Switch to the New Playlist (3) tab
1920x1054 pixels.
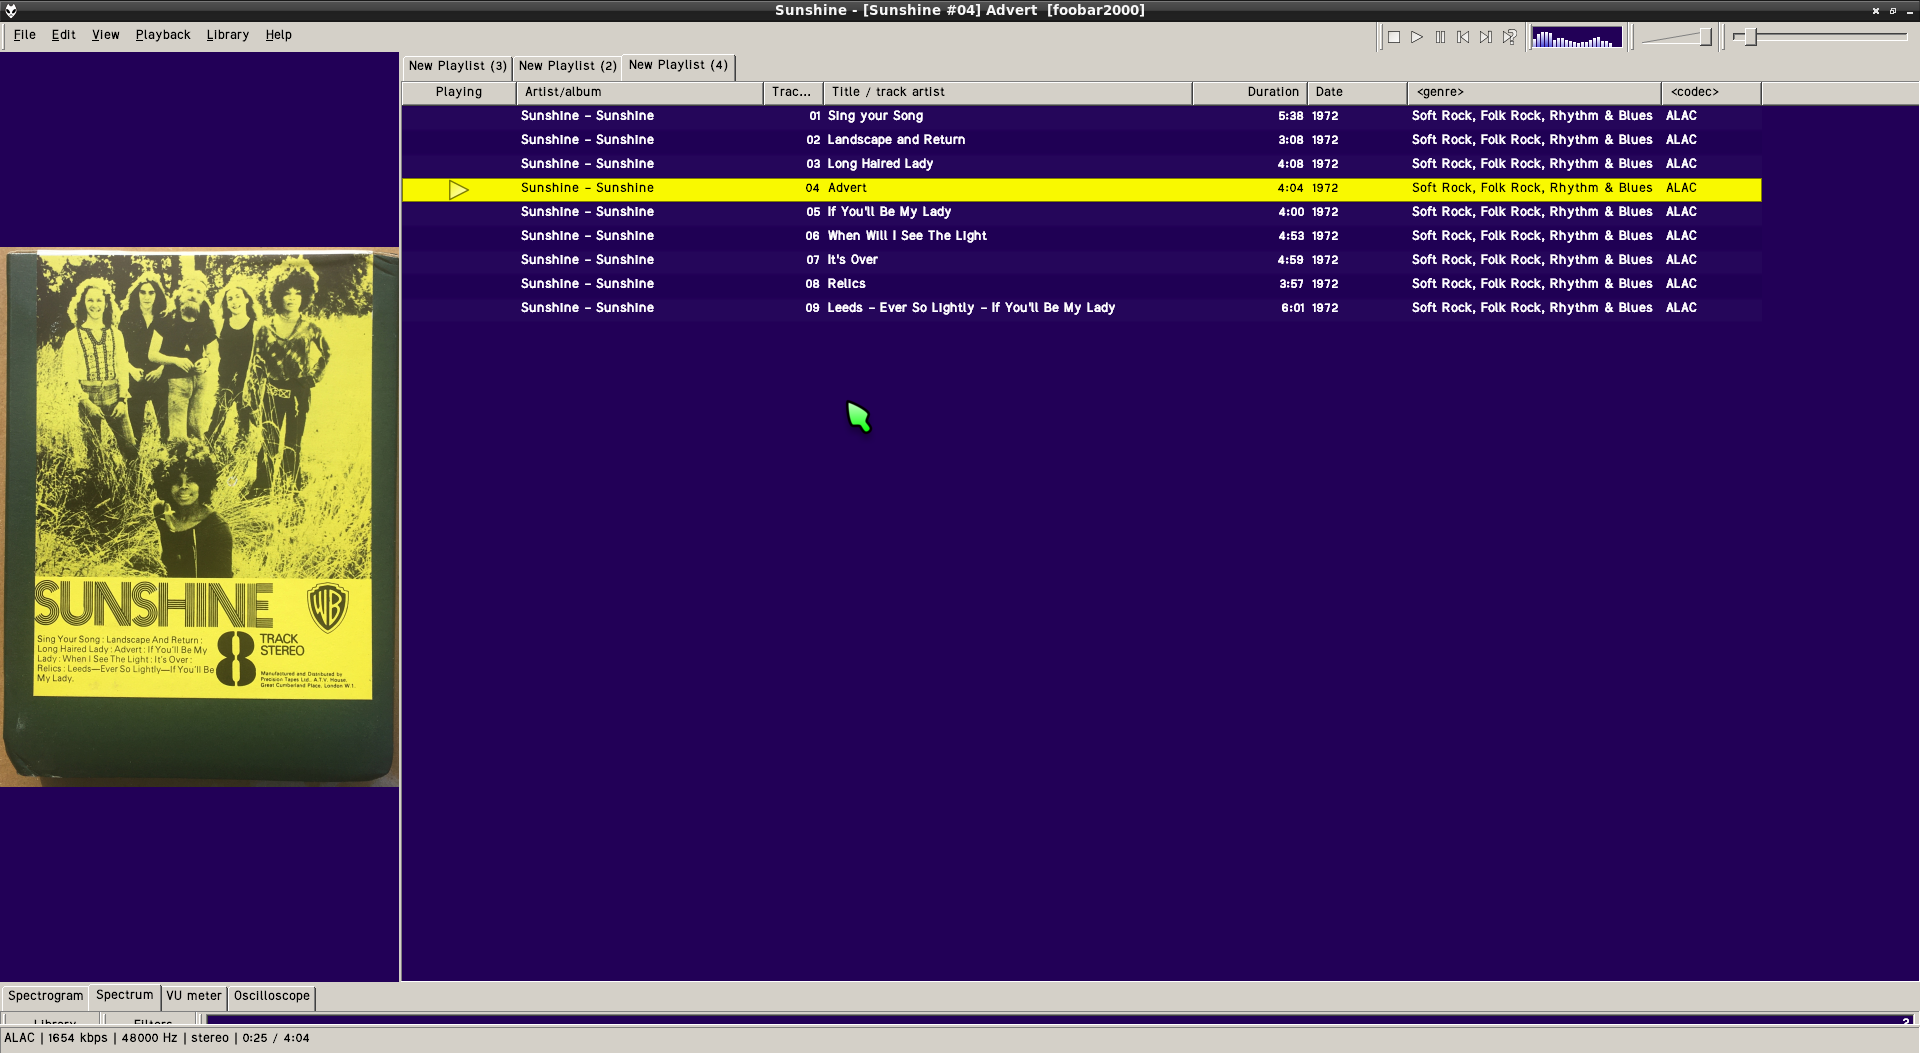[x=458, y=67]
